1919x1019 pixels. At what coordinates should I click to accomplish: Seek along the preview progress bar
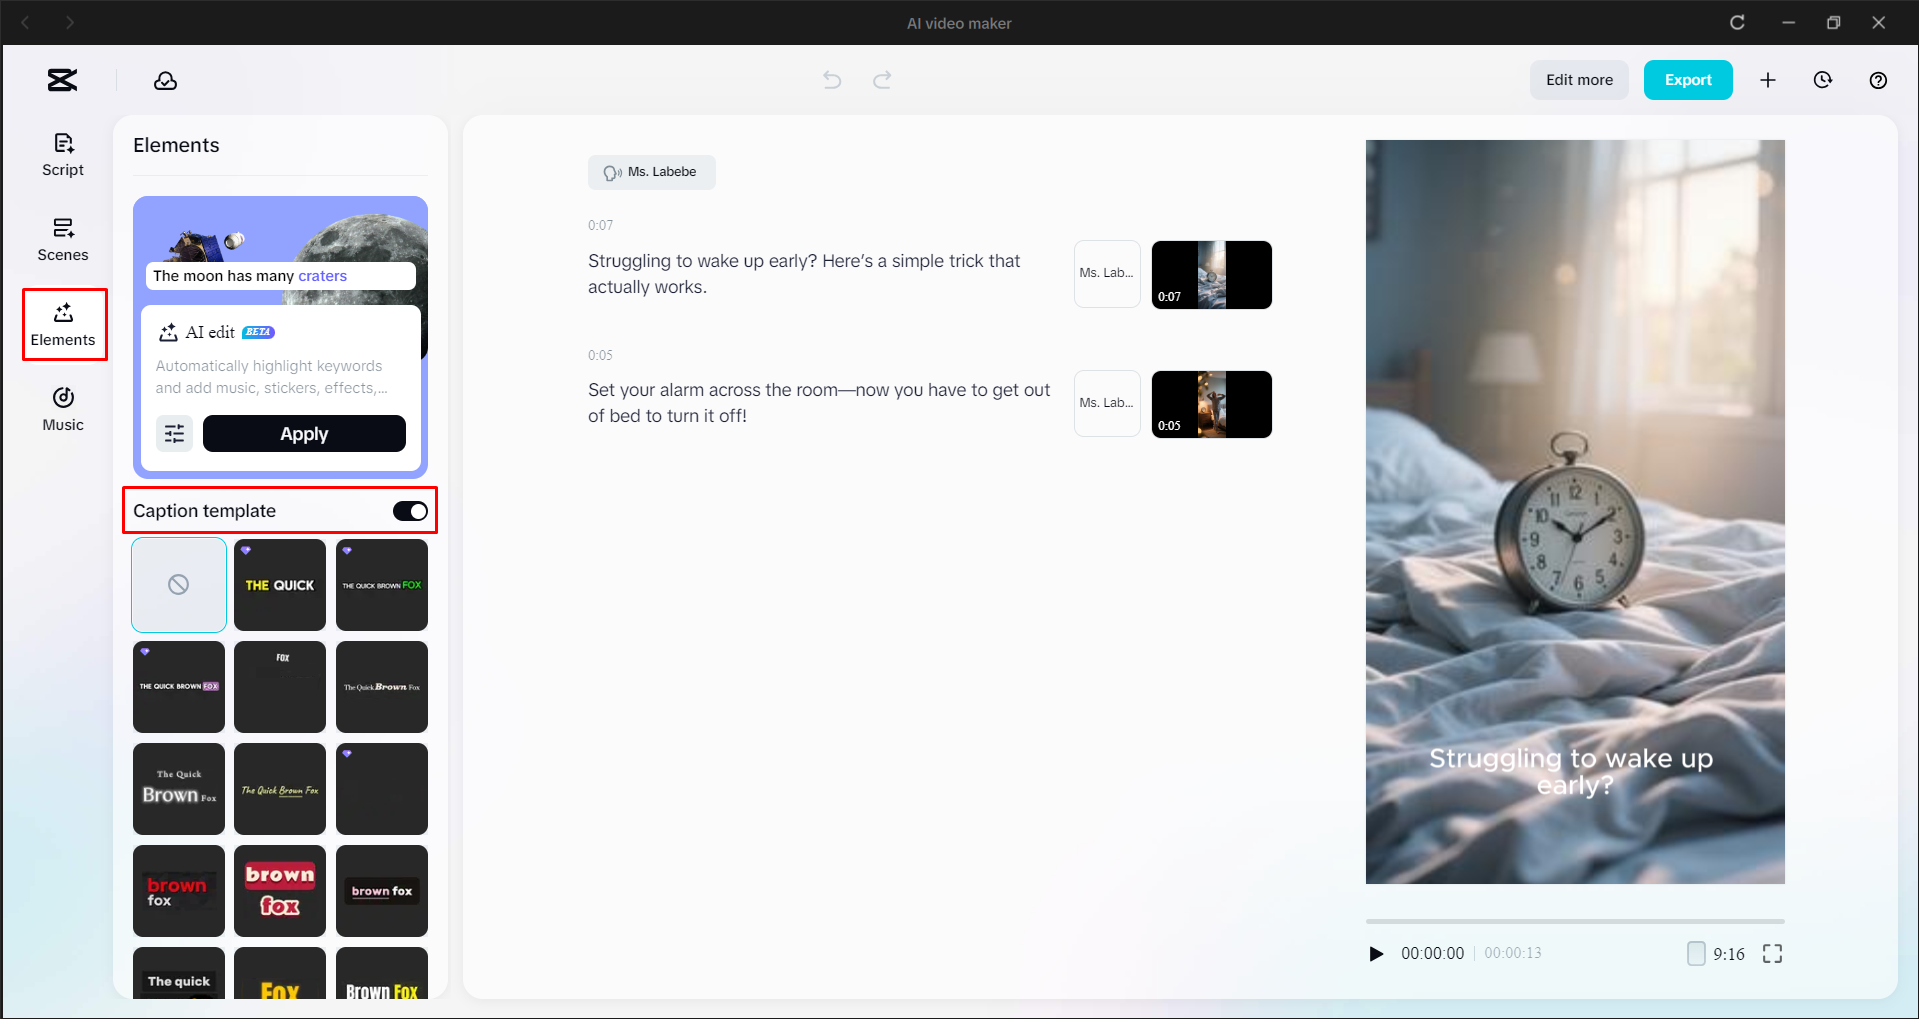click(x=1574, y=921)
